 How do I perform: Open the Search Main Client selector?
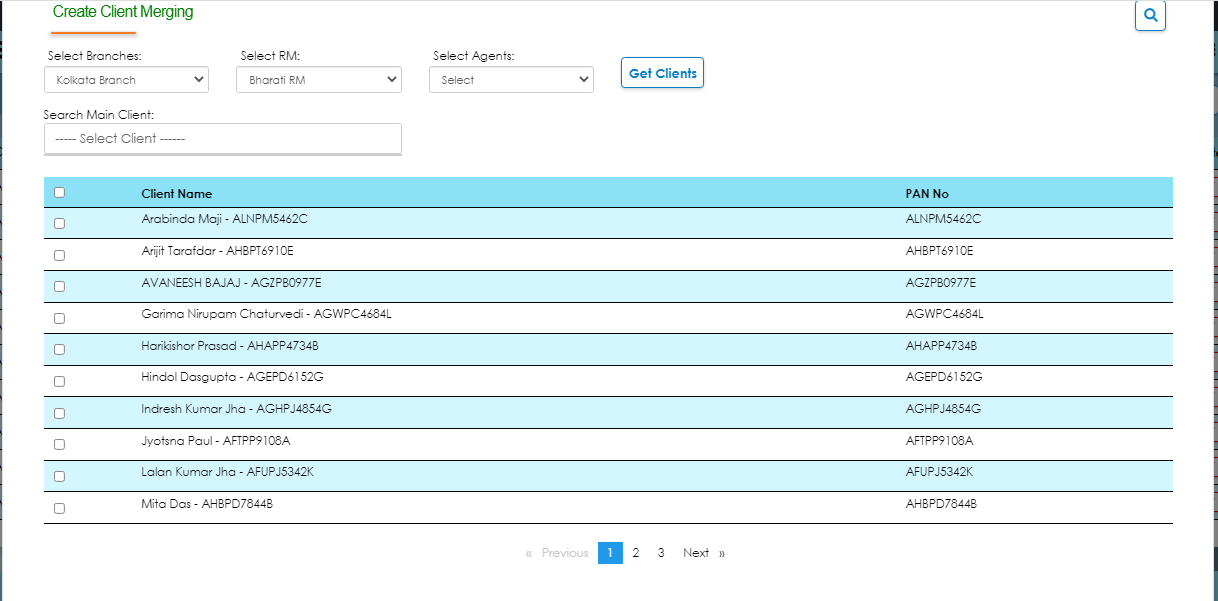pos(223,139)
